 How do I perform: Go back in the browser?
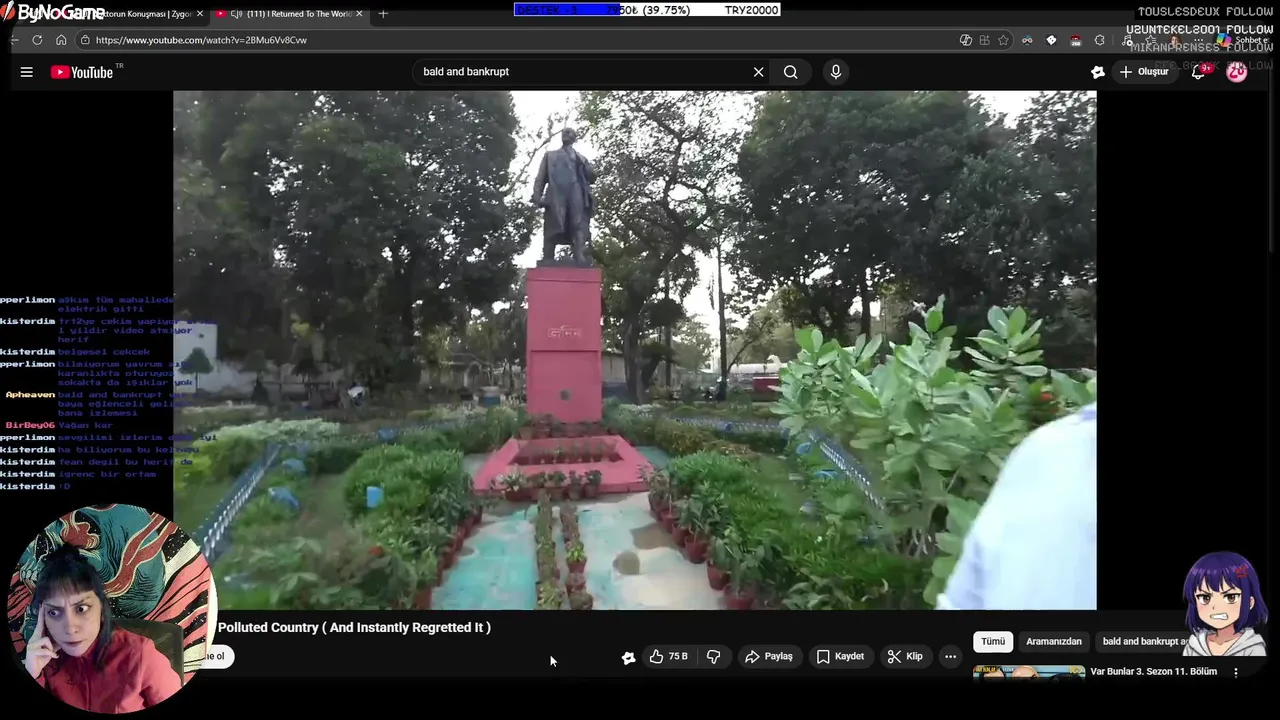14,40
